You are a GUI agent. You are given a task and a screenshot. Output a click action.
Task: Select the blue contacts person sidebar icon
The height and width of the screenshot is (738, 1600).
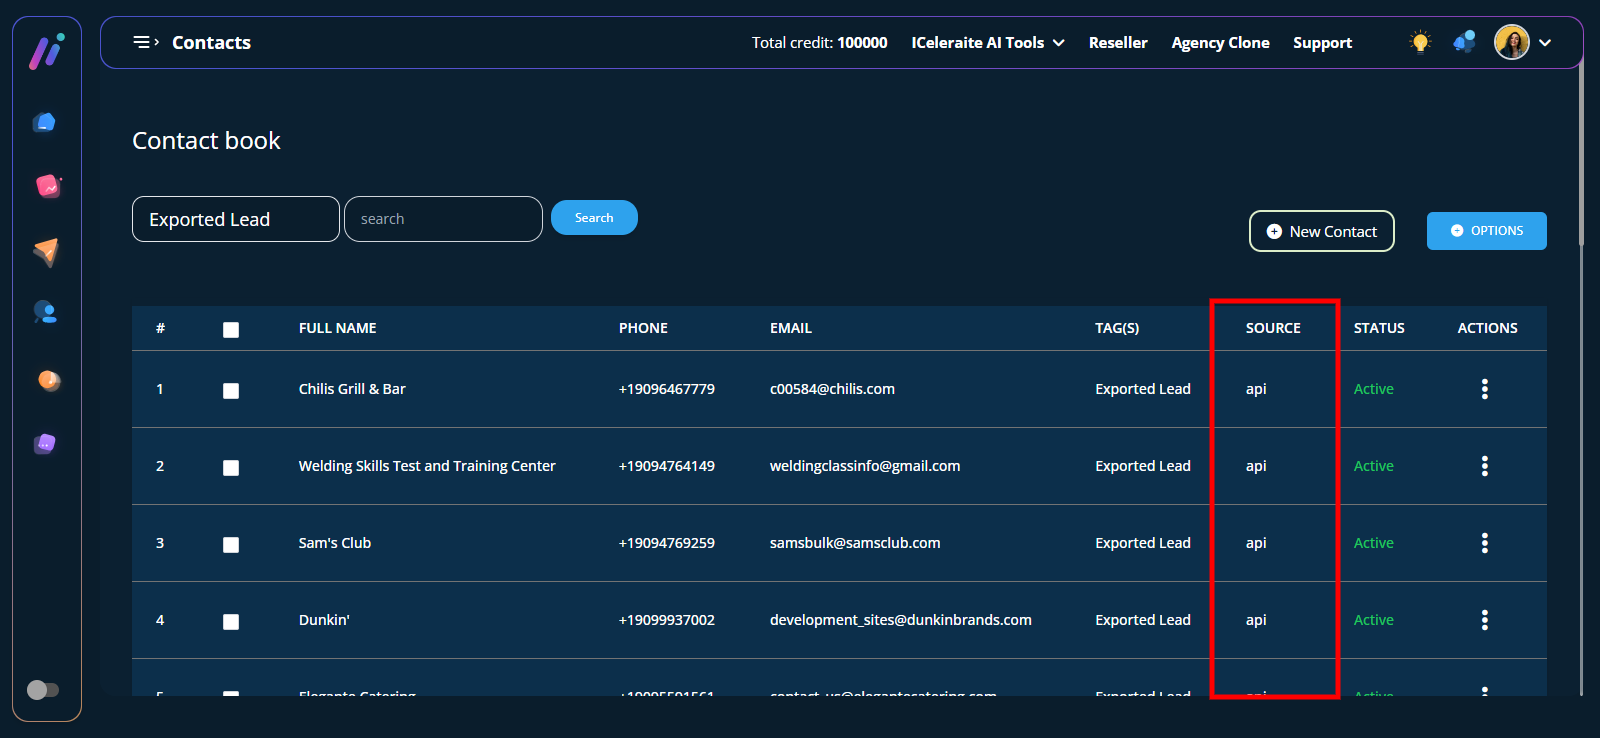click(x=46, y=312)
